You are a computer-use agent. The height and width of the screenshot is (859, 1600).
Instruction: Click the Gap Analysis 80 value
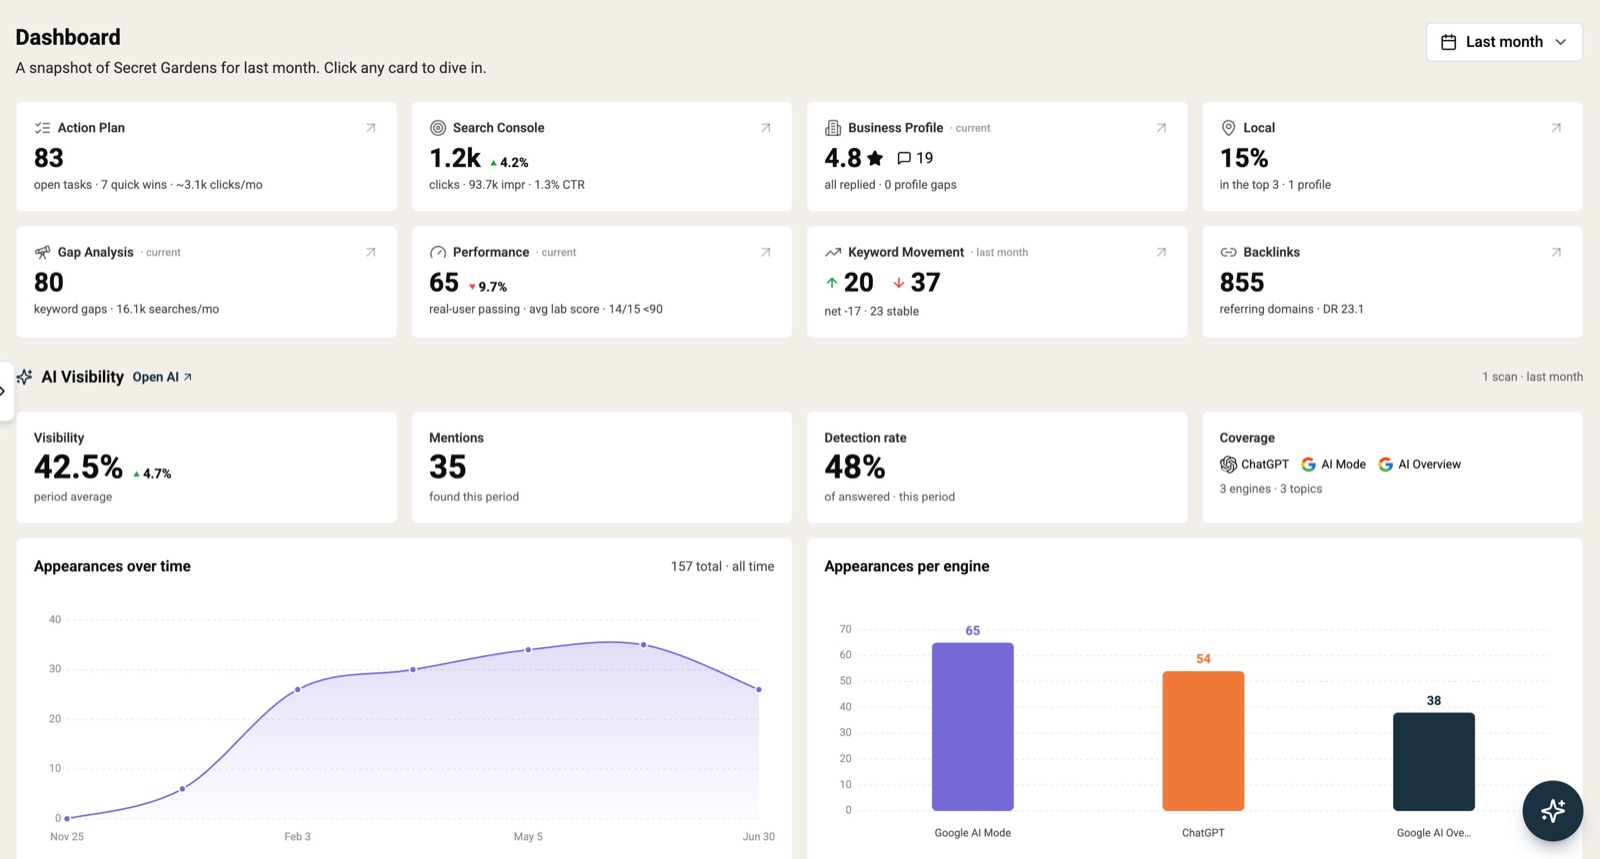click(49, 283)
